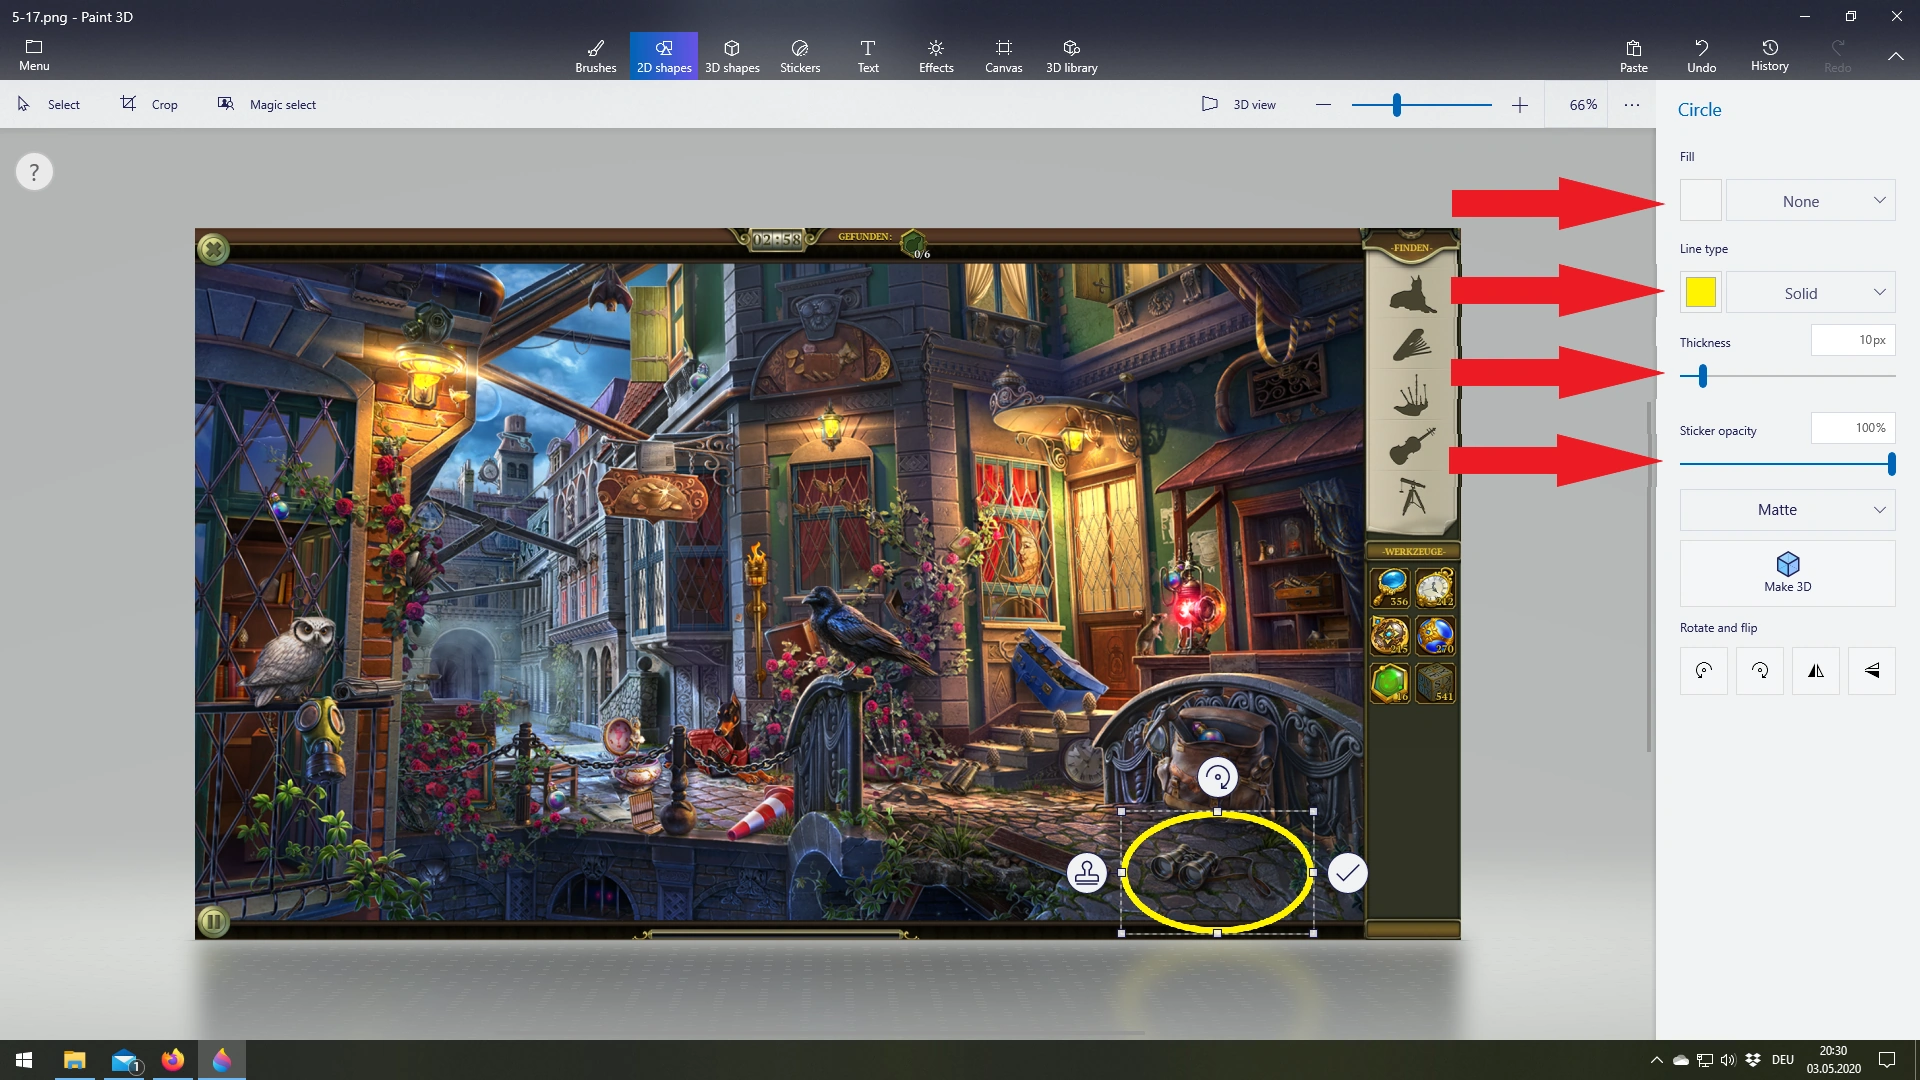Collapse the ribbon with the chevron
The height and width of the screenshot is (1080, 1920).
(1895, 56)
